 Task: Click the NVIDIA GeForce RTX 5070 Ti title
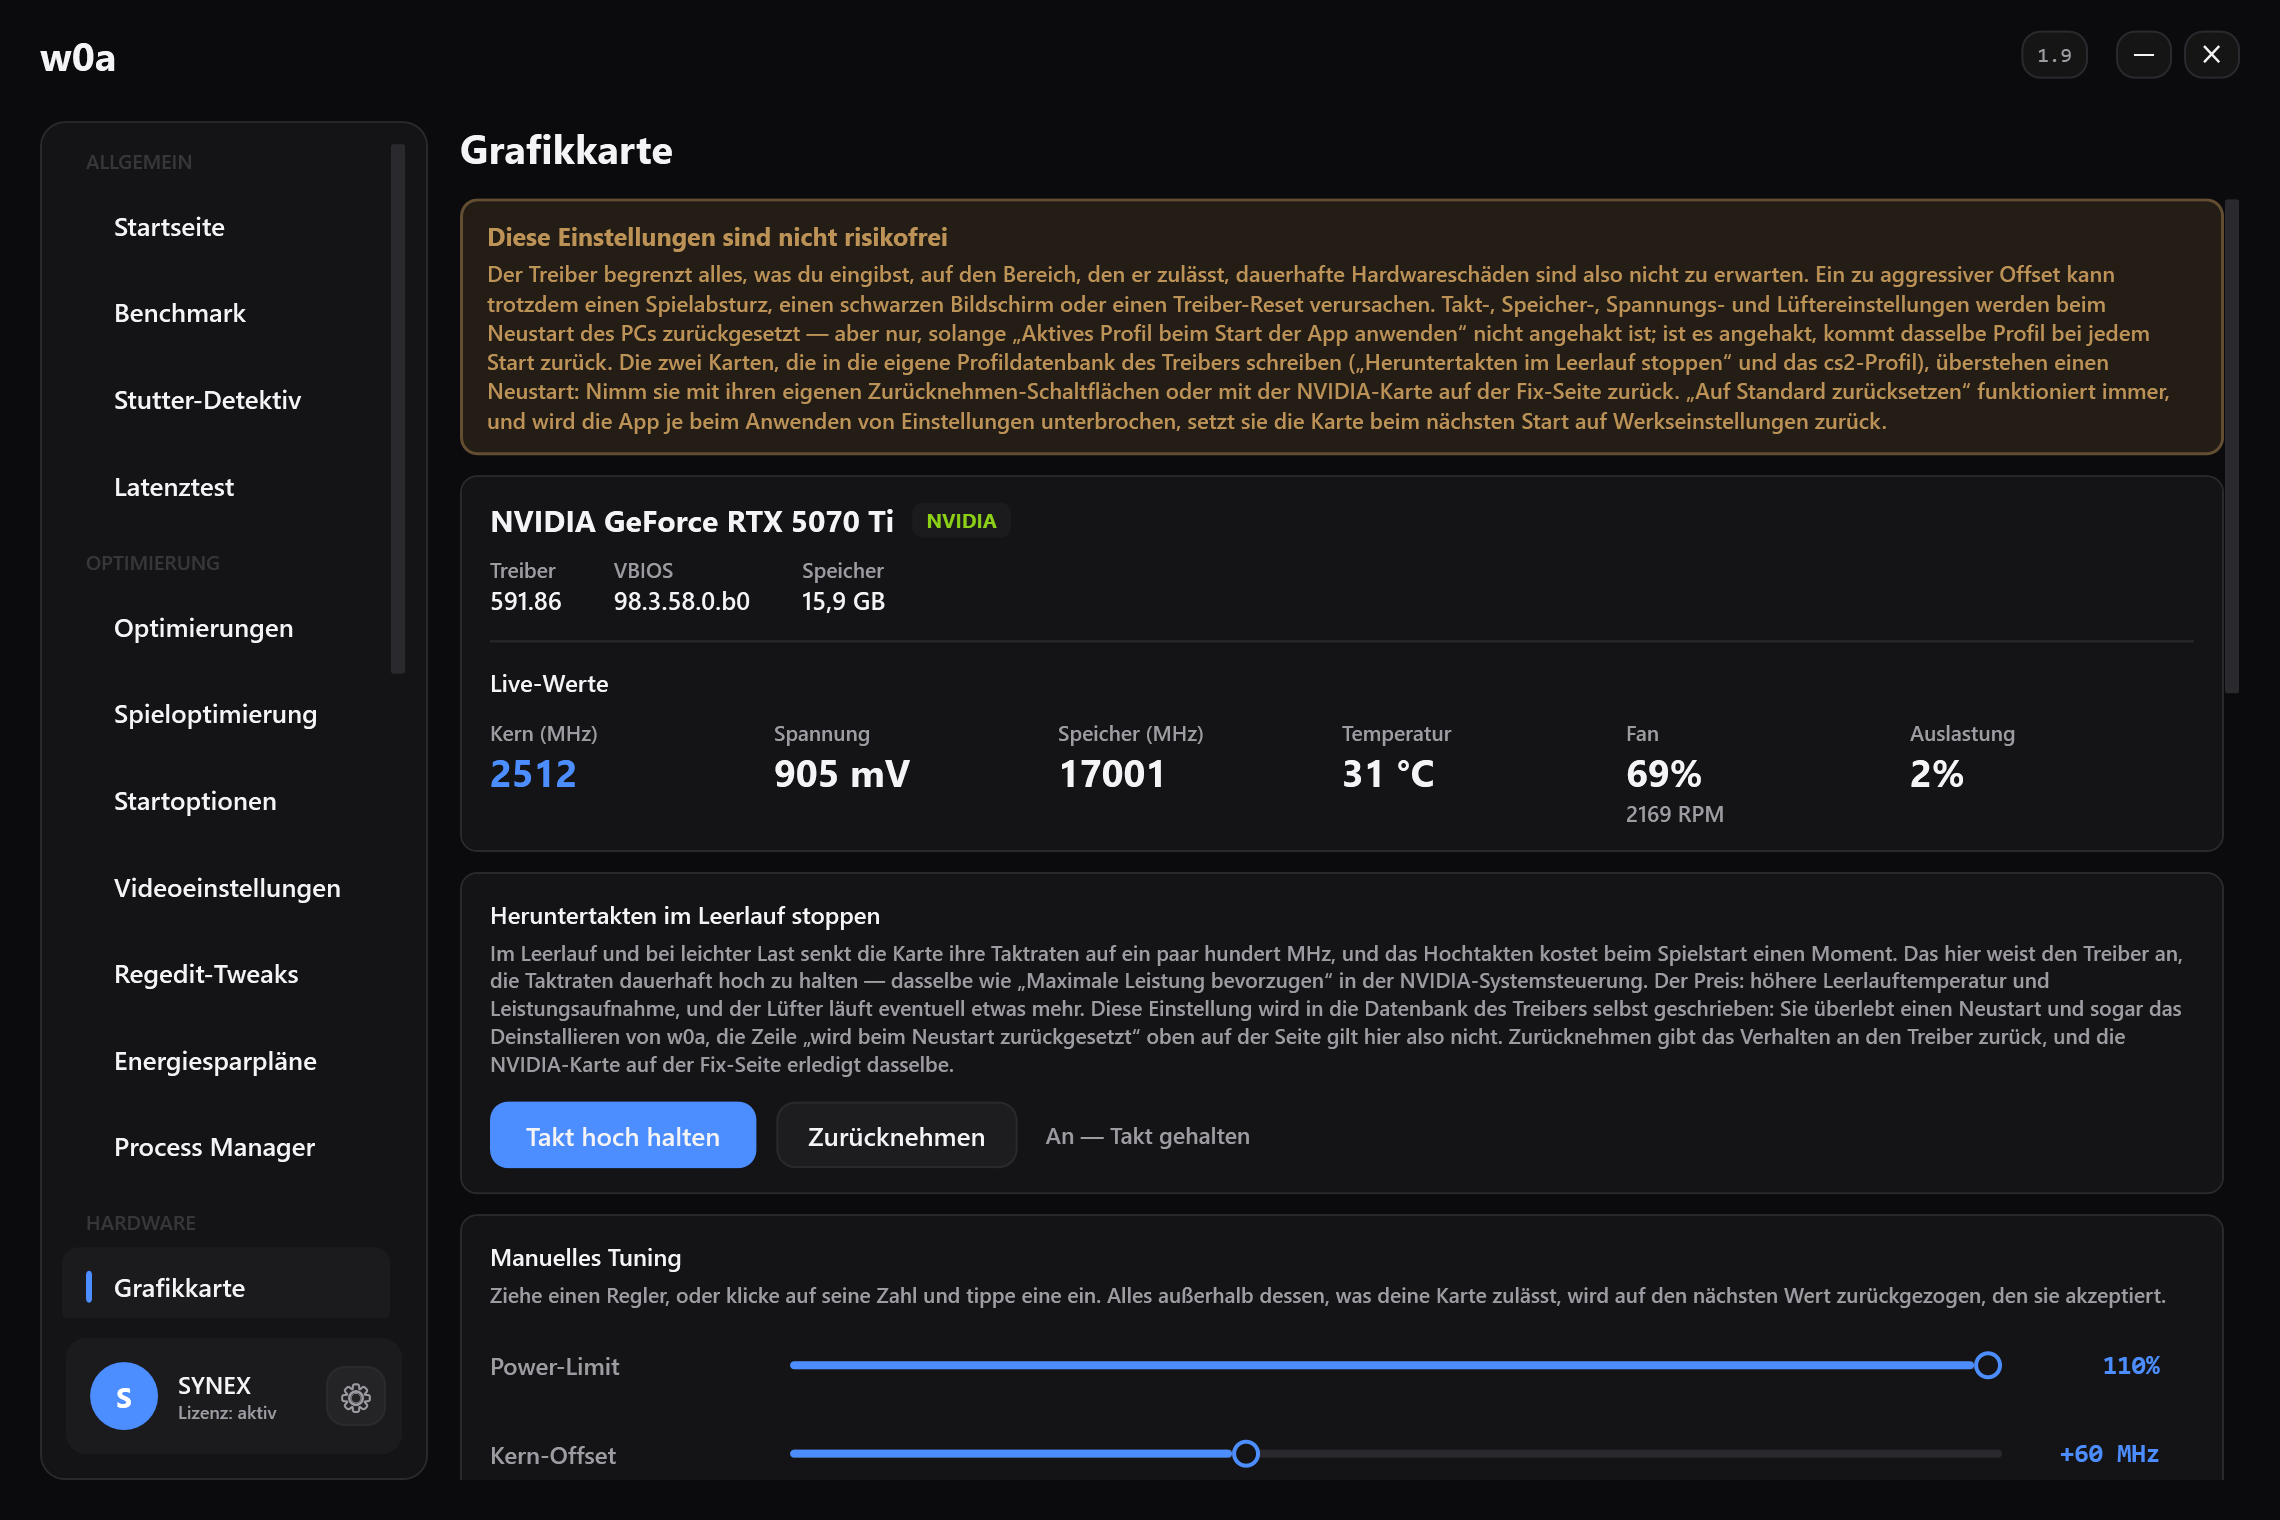pos(692,521)
